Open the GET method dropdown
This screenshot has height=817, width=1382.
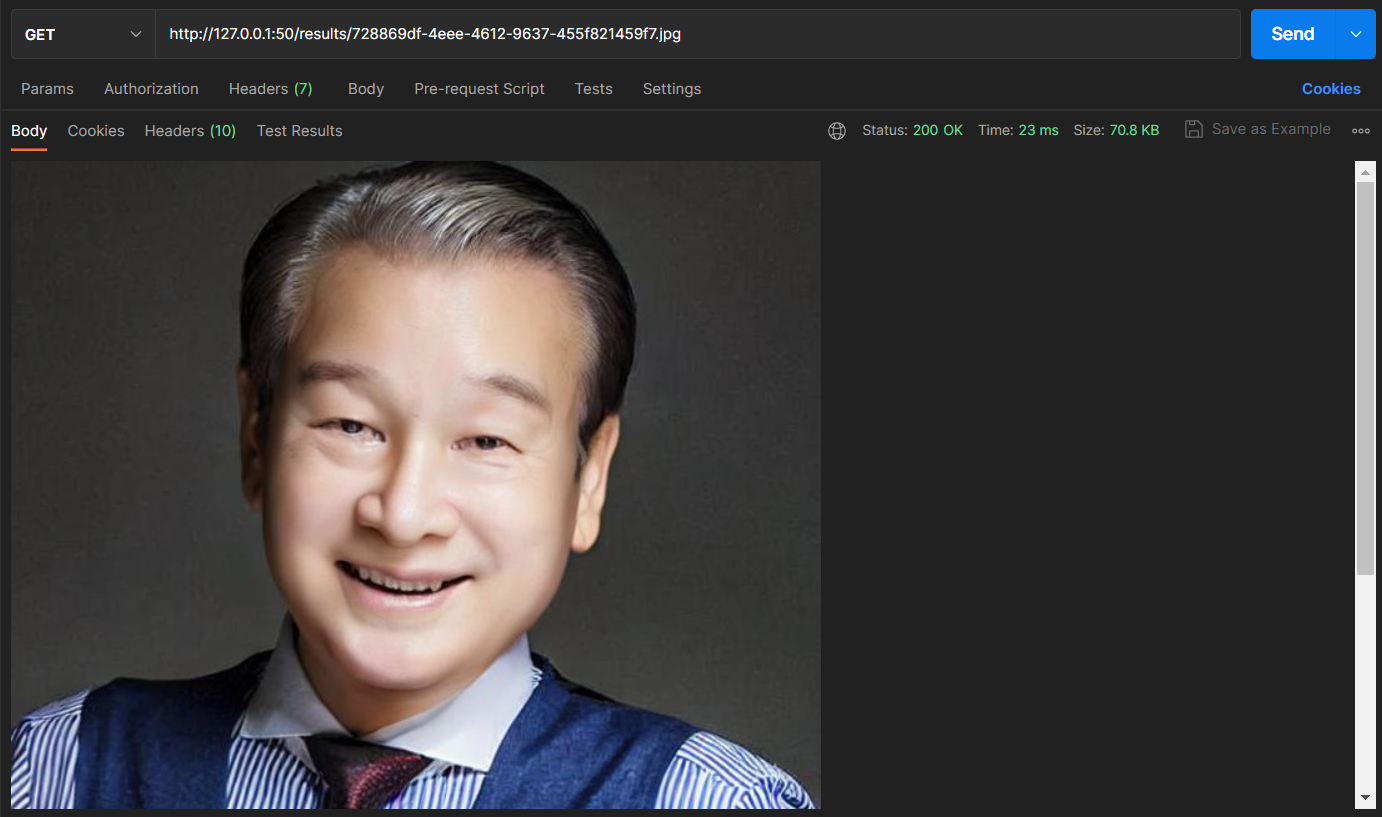[83, 34]
